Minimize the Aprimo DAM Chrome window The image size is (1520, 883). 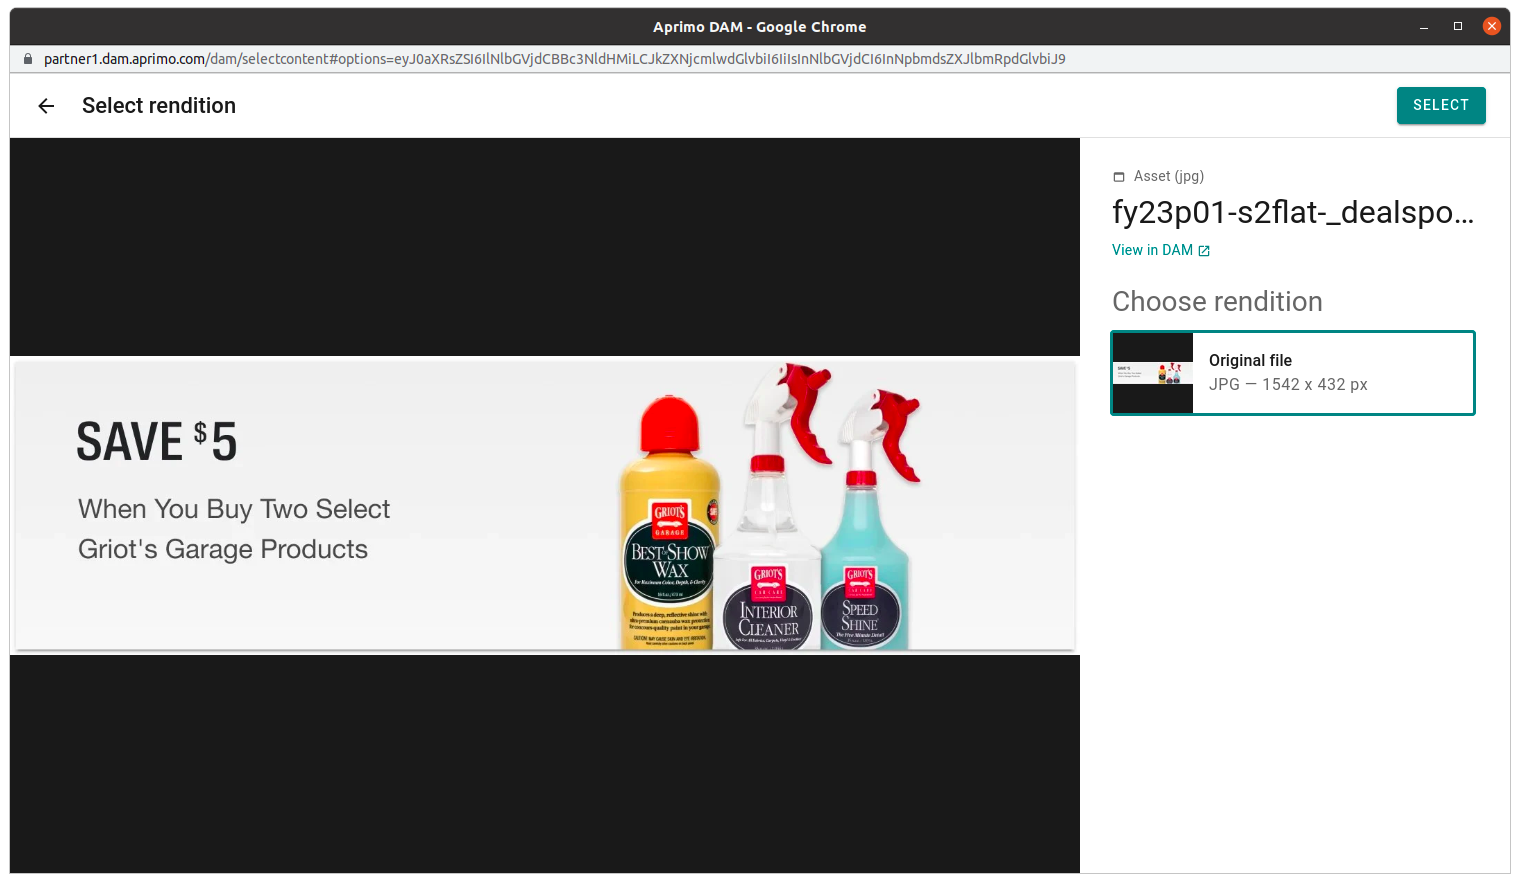point(1424,27)
